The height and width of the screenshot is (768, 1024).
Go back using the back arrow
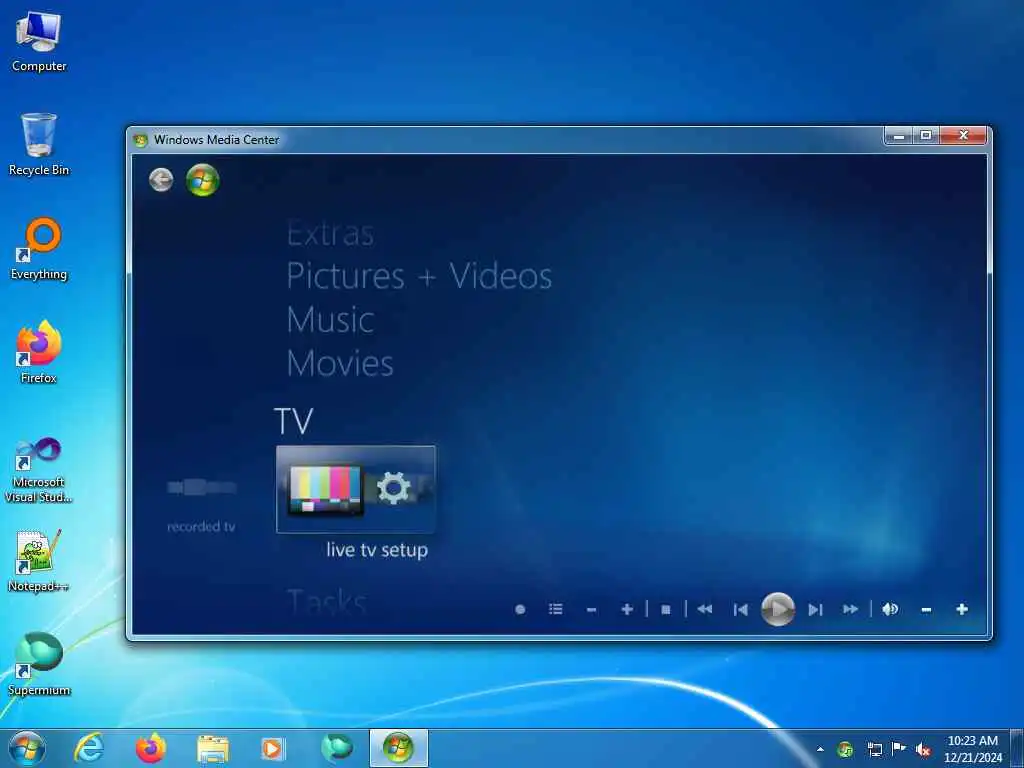161,180
